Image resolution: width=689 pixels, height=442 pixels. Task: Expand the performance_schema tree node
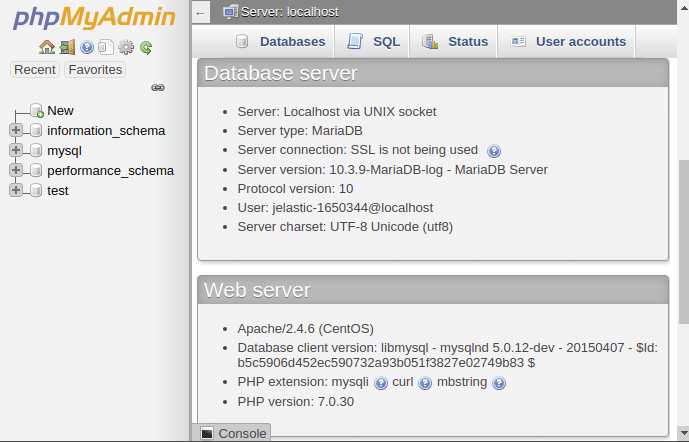tap(16, 170)
